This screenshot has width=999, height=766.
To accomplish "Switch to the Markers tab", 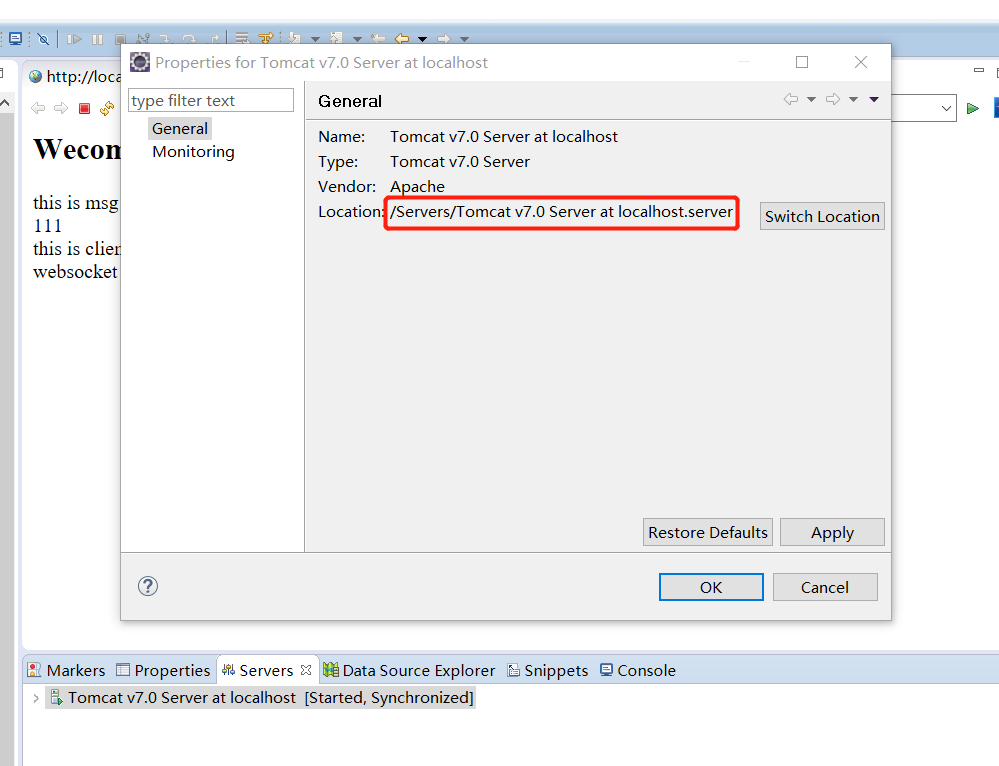I will (x=67, y=670).
